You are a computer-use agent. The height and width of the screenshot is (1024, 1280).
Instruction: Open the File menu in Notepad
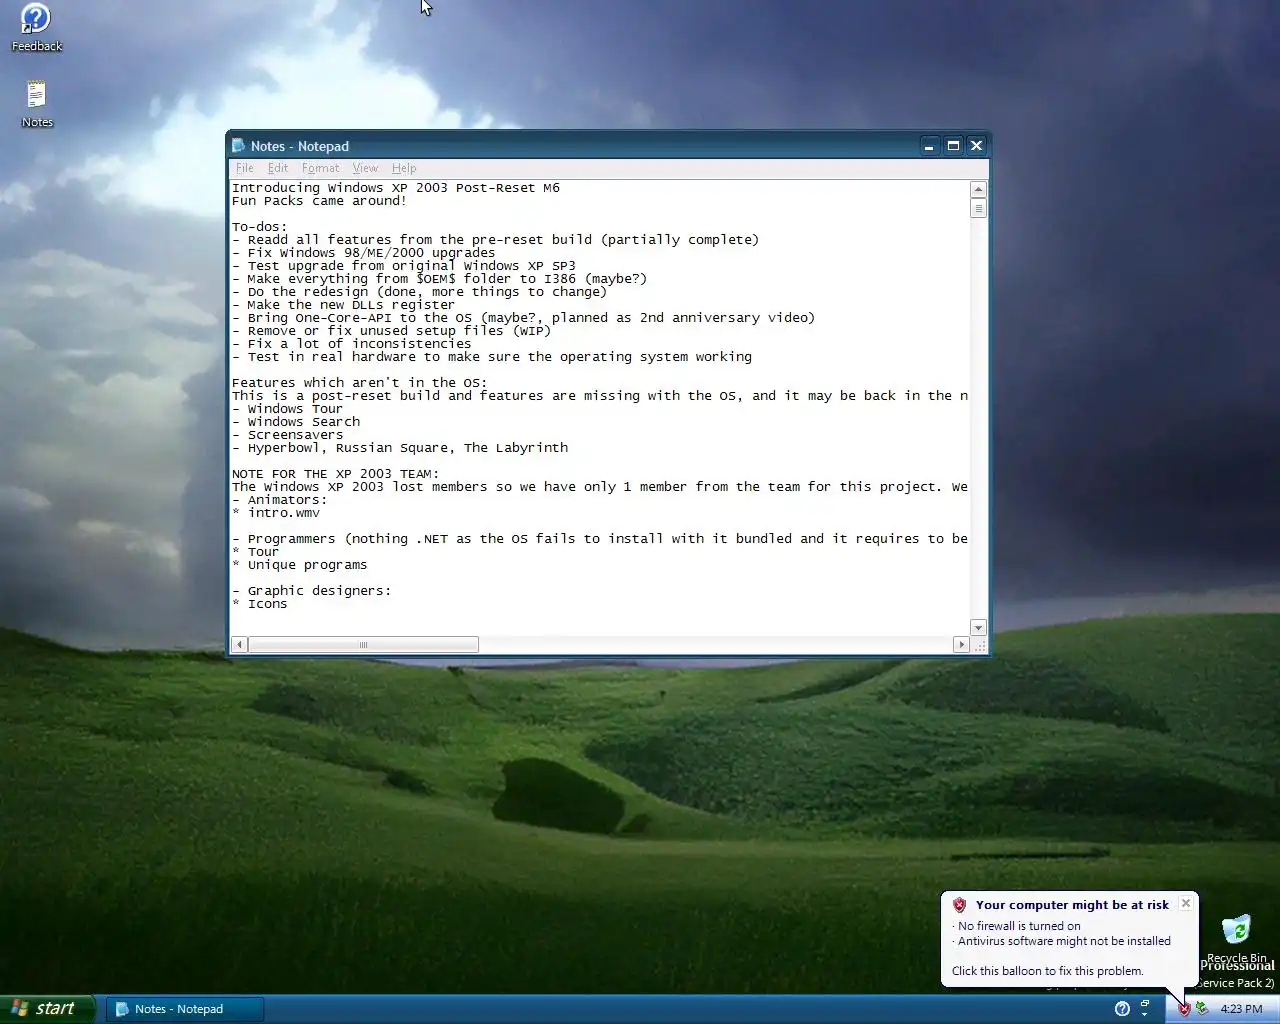click(x=244, y=168)
